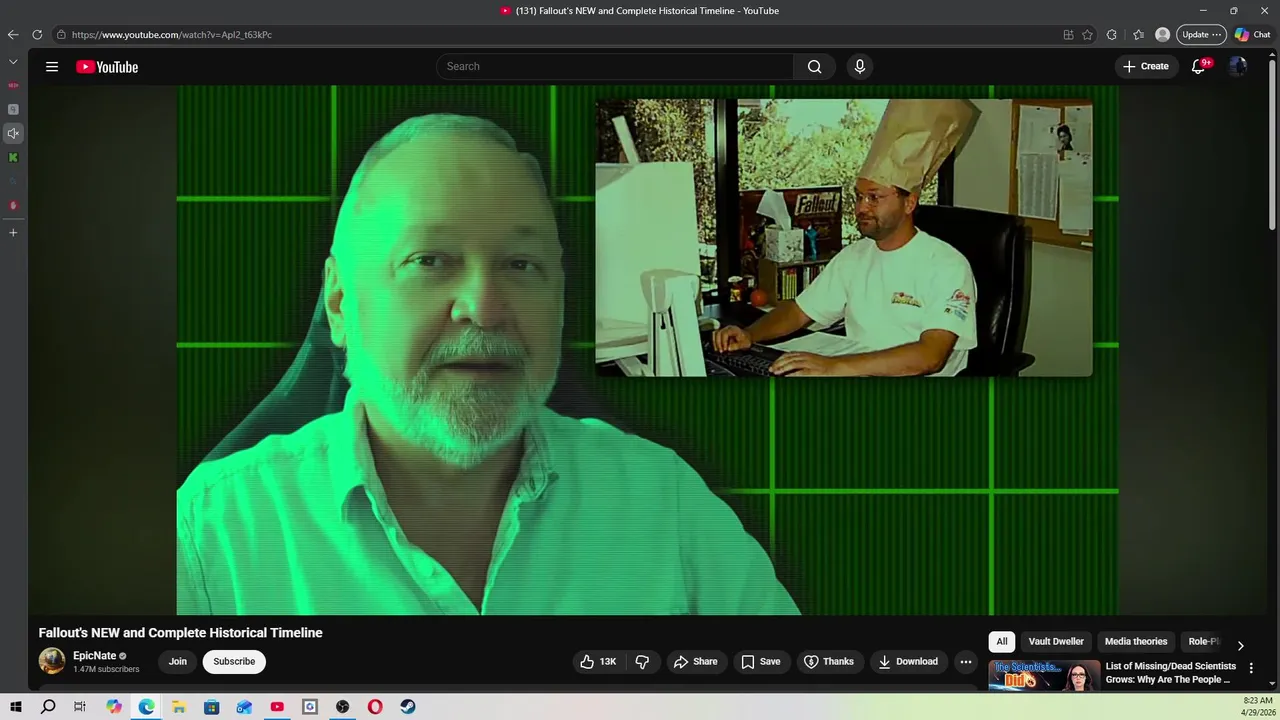Screen dimensions: 1280x720
Task: Download the video
Action: tap(908, 661)
